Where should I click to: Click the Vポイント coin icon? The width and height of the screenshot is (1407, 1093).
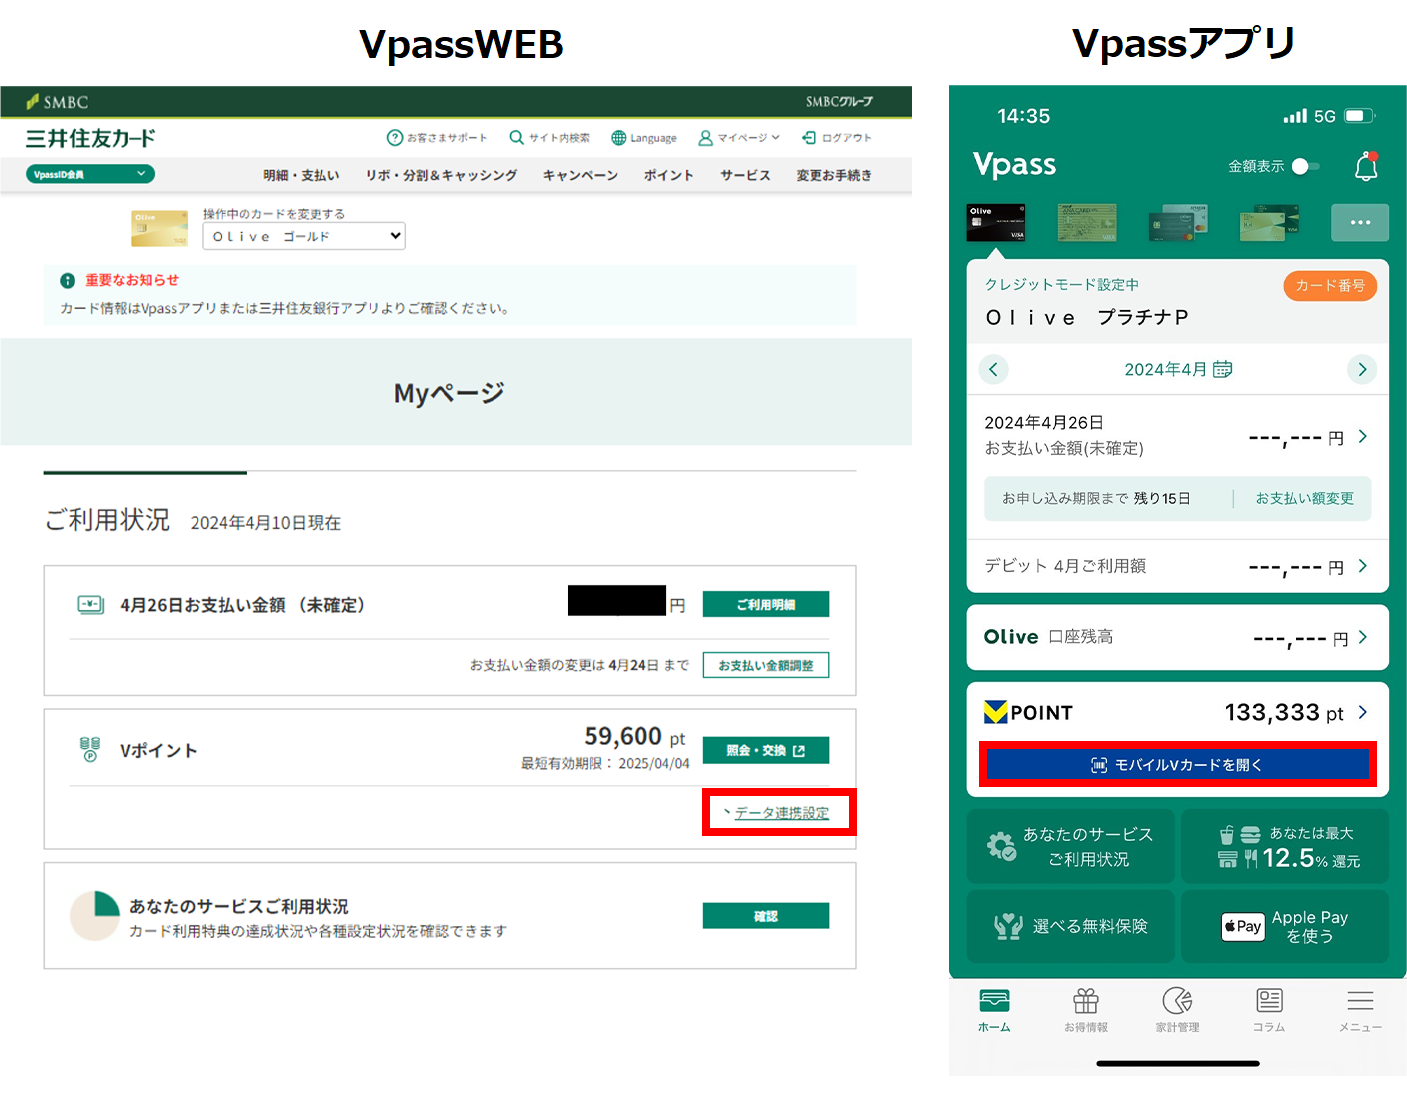[x=90, y=749]
